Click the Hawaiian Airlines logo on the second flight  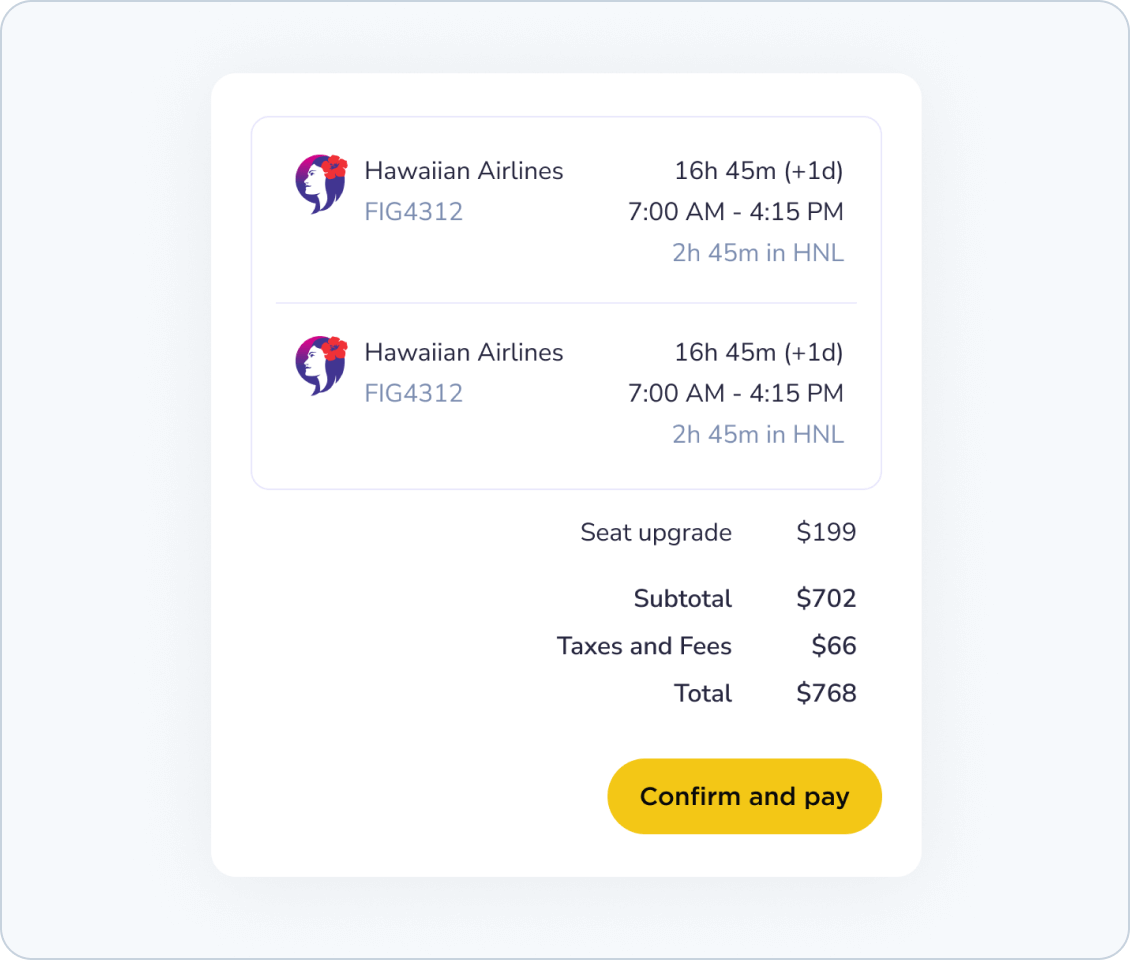[321, 365]
